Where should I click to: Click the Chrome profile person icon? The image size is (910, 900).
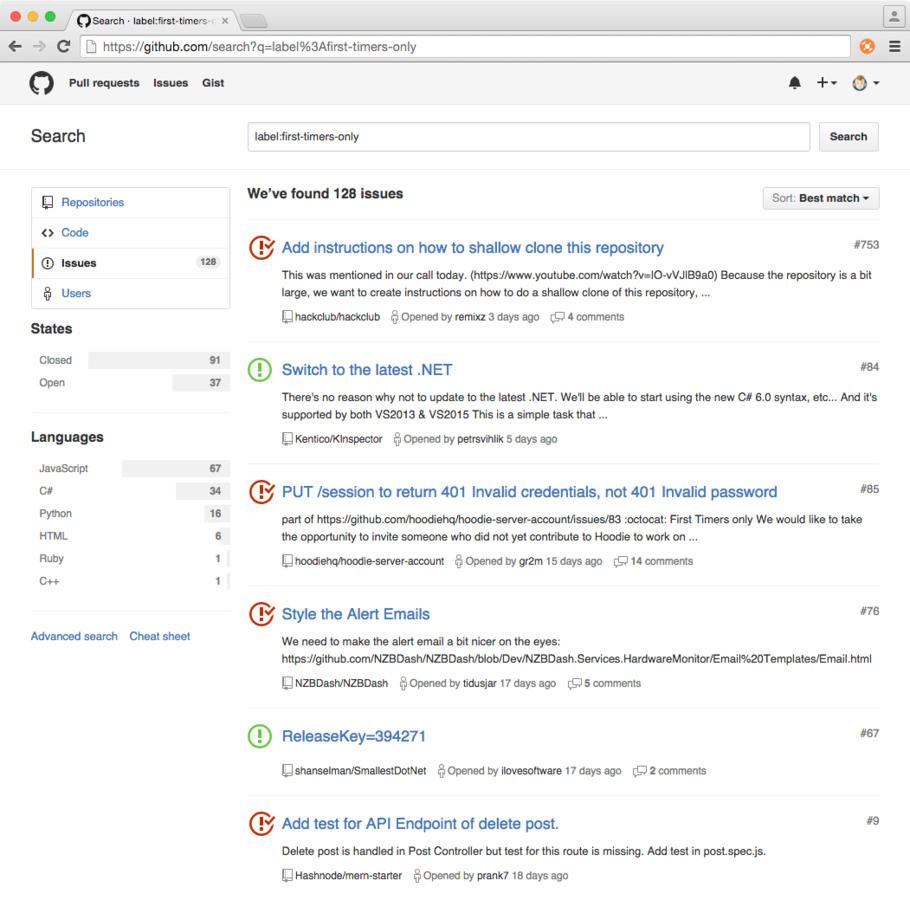pyautogui.click(x=894, y=17)
